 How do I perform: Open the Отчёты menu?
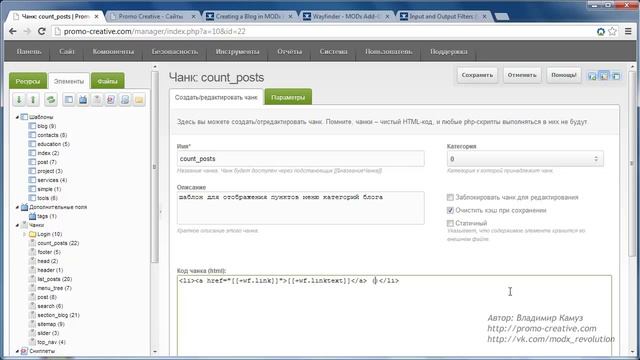[x=289, y=51]
